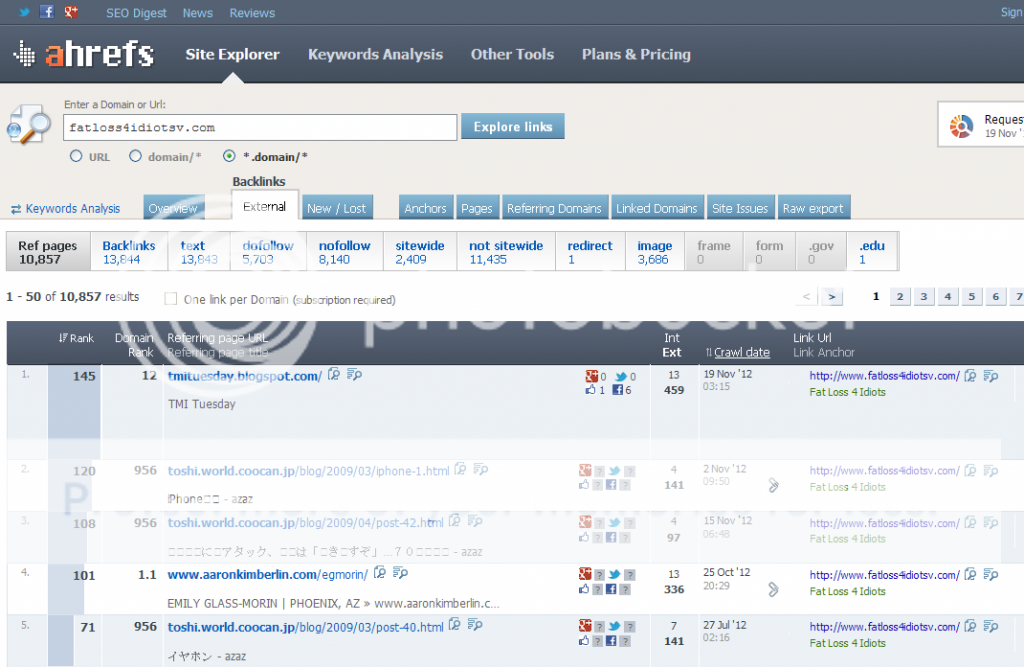Open Keywords Analysis link beside Overview tab
The height and width of the screenshot is (667, 1024).
(73, 209)
